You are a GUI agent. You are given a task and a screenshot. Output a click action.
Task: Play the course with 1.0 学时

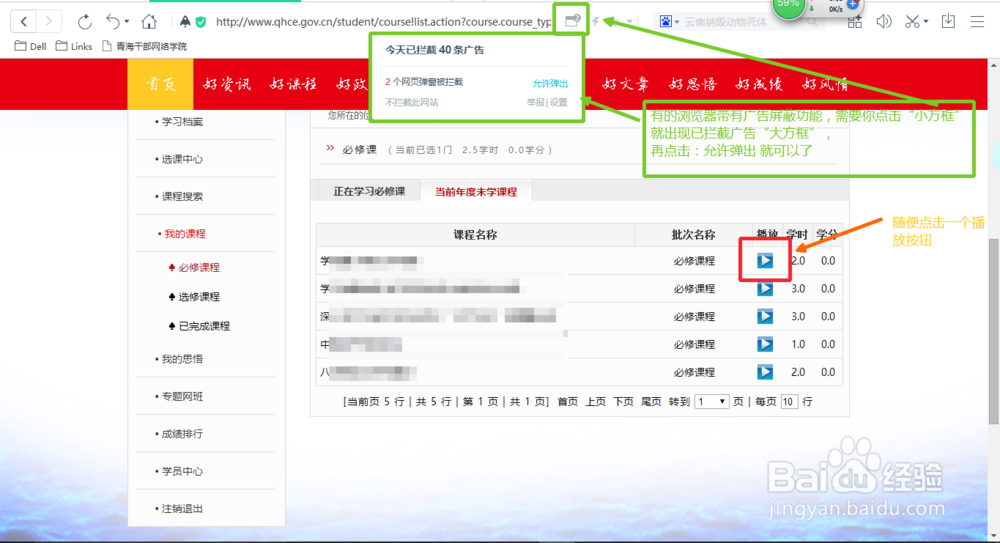765,344
